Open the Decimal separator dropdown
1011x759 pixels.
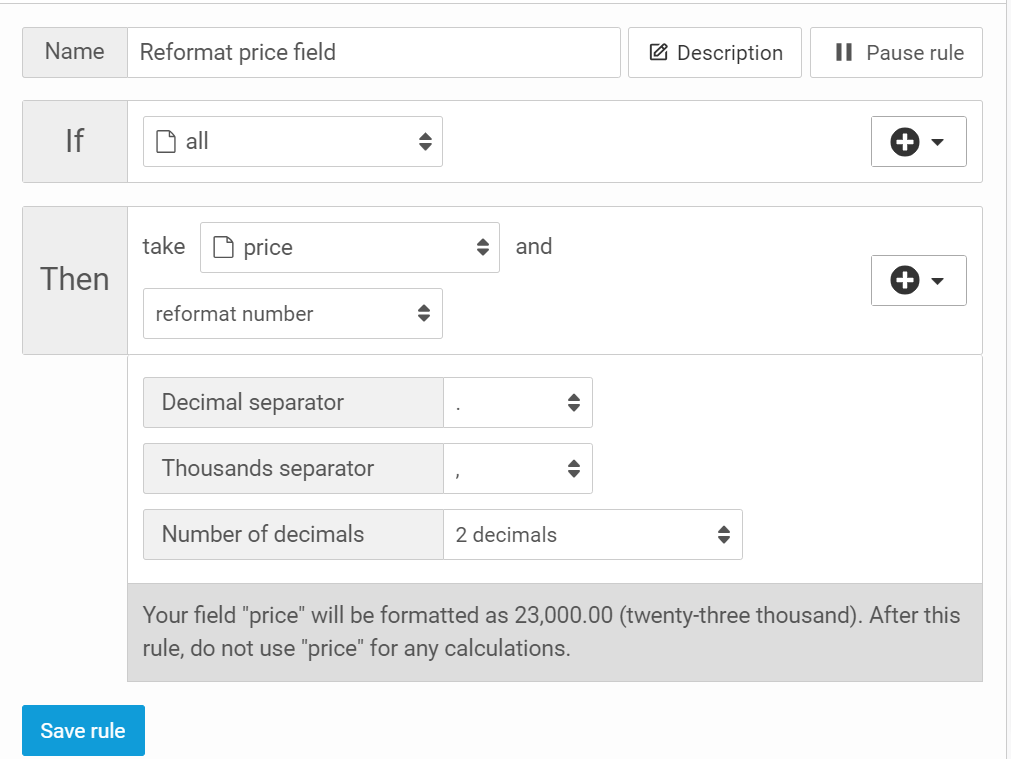[517, 403]
